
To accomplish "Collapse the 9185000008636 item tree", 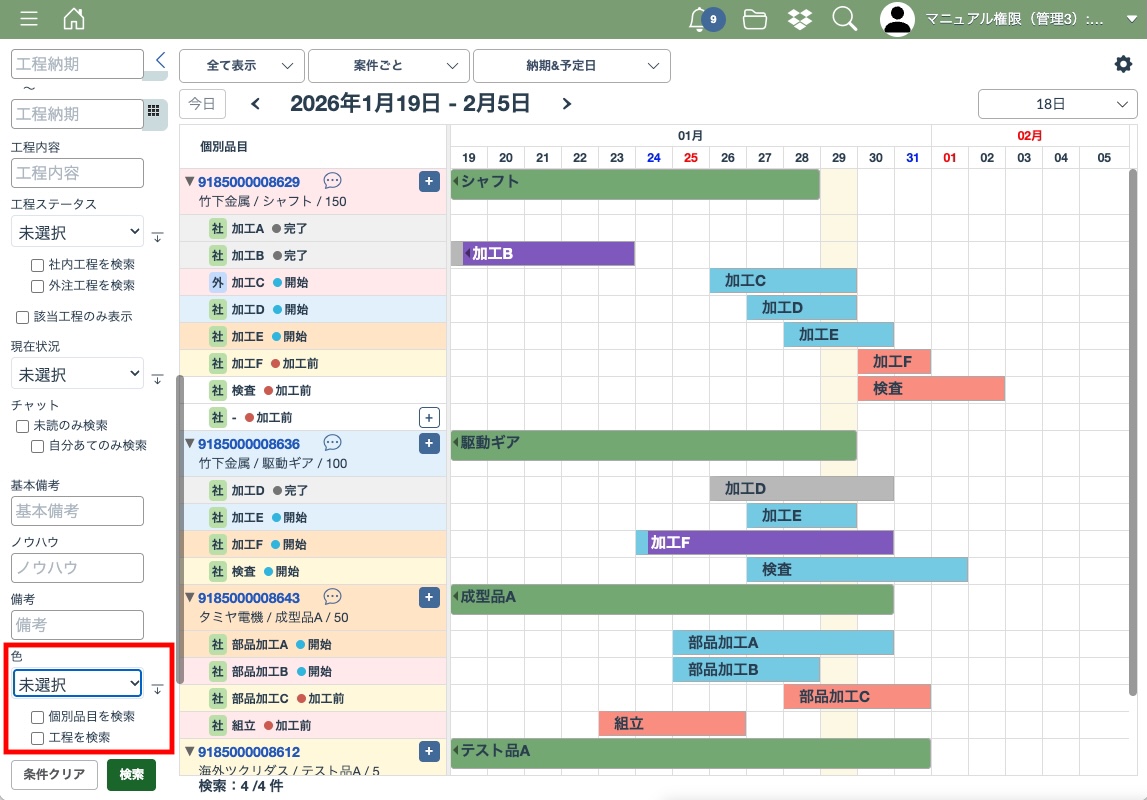I will click(x=189, y=443).
